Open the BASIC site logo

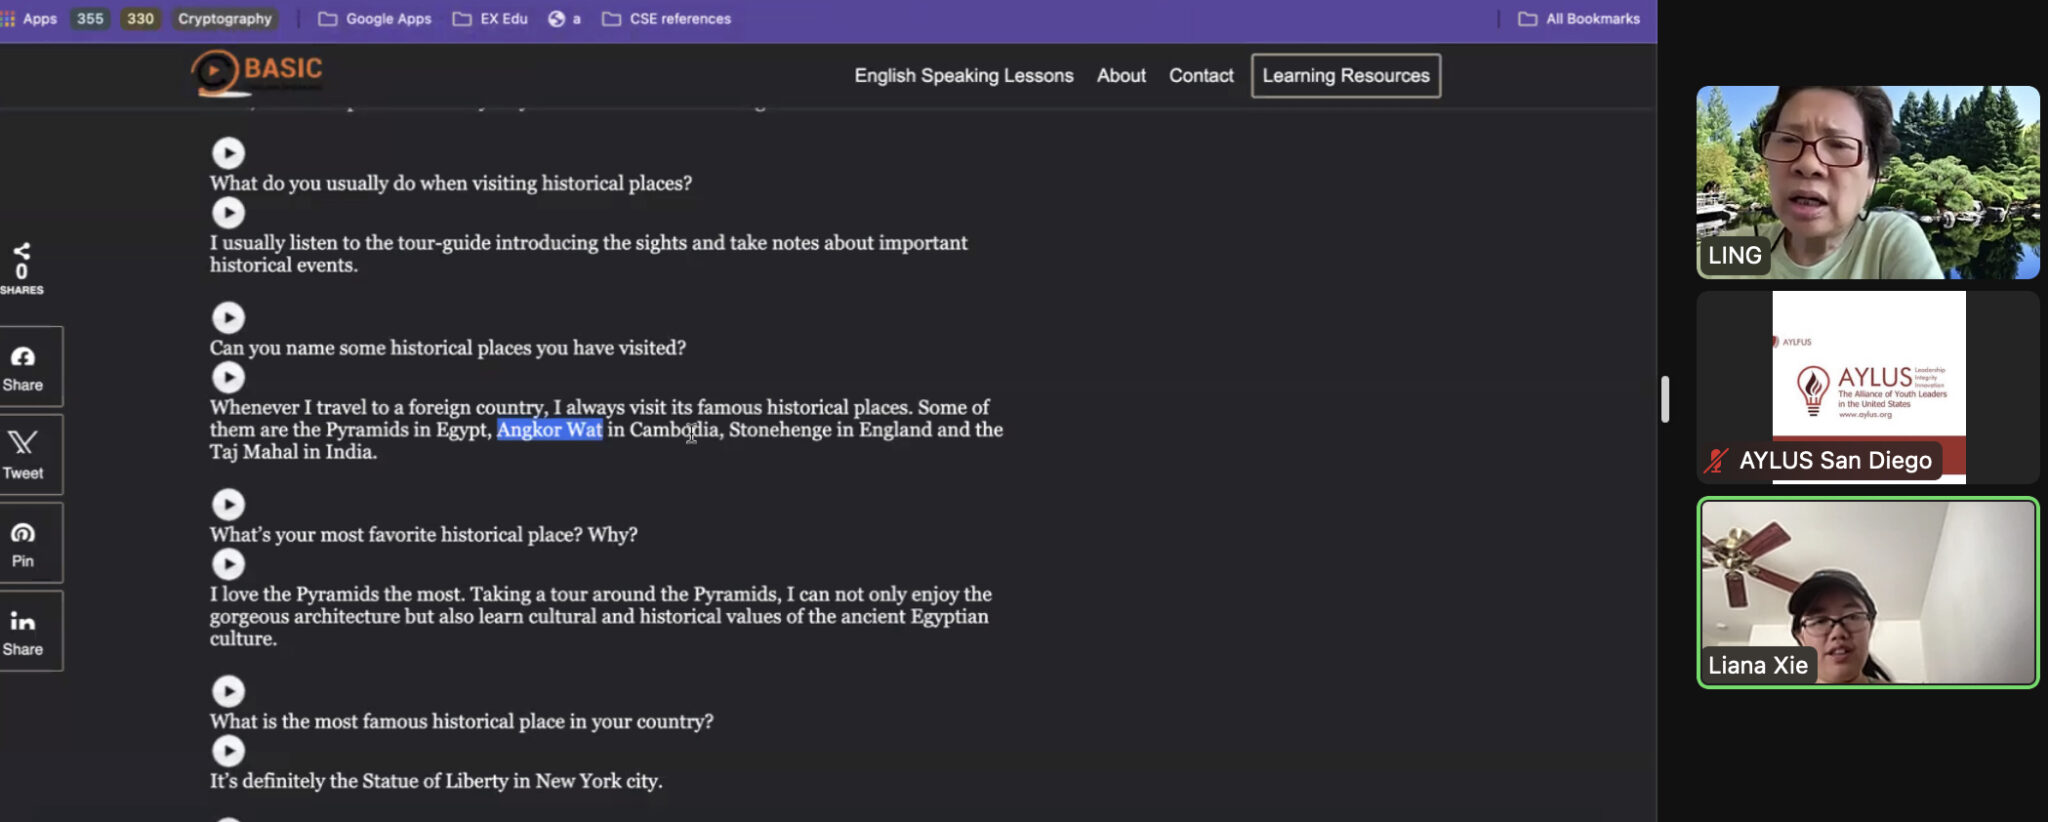pos(257,72)
